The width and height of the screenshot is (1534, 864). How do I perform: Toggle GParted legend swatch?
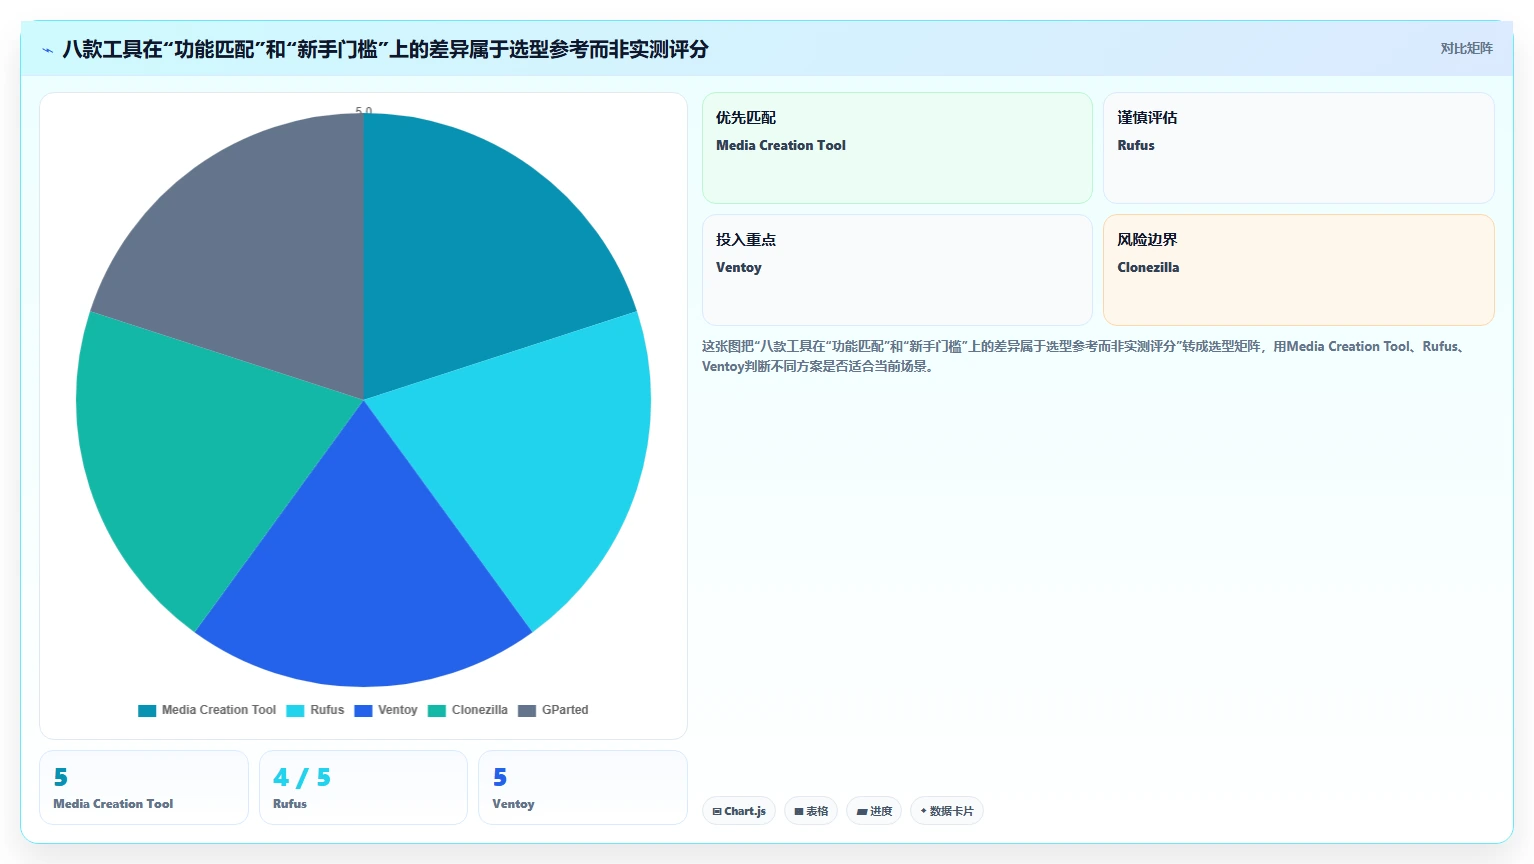[527, 711]
